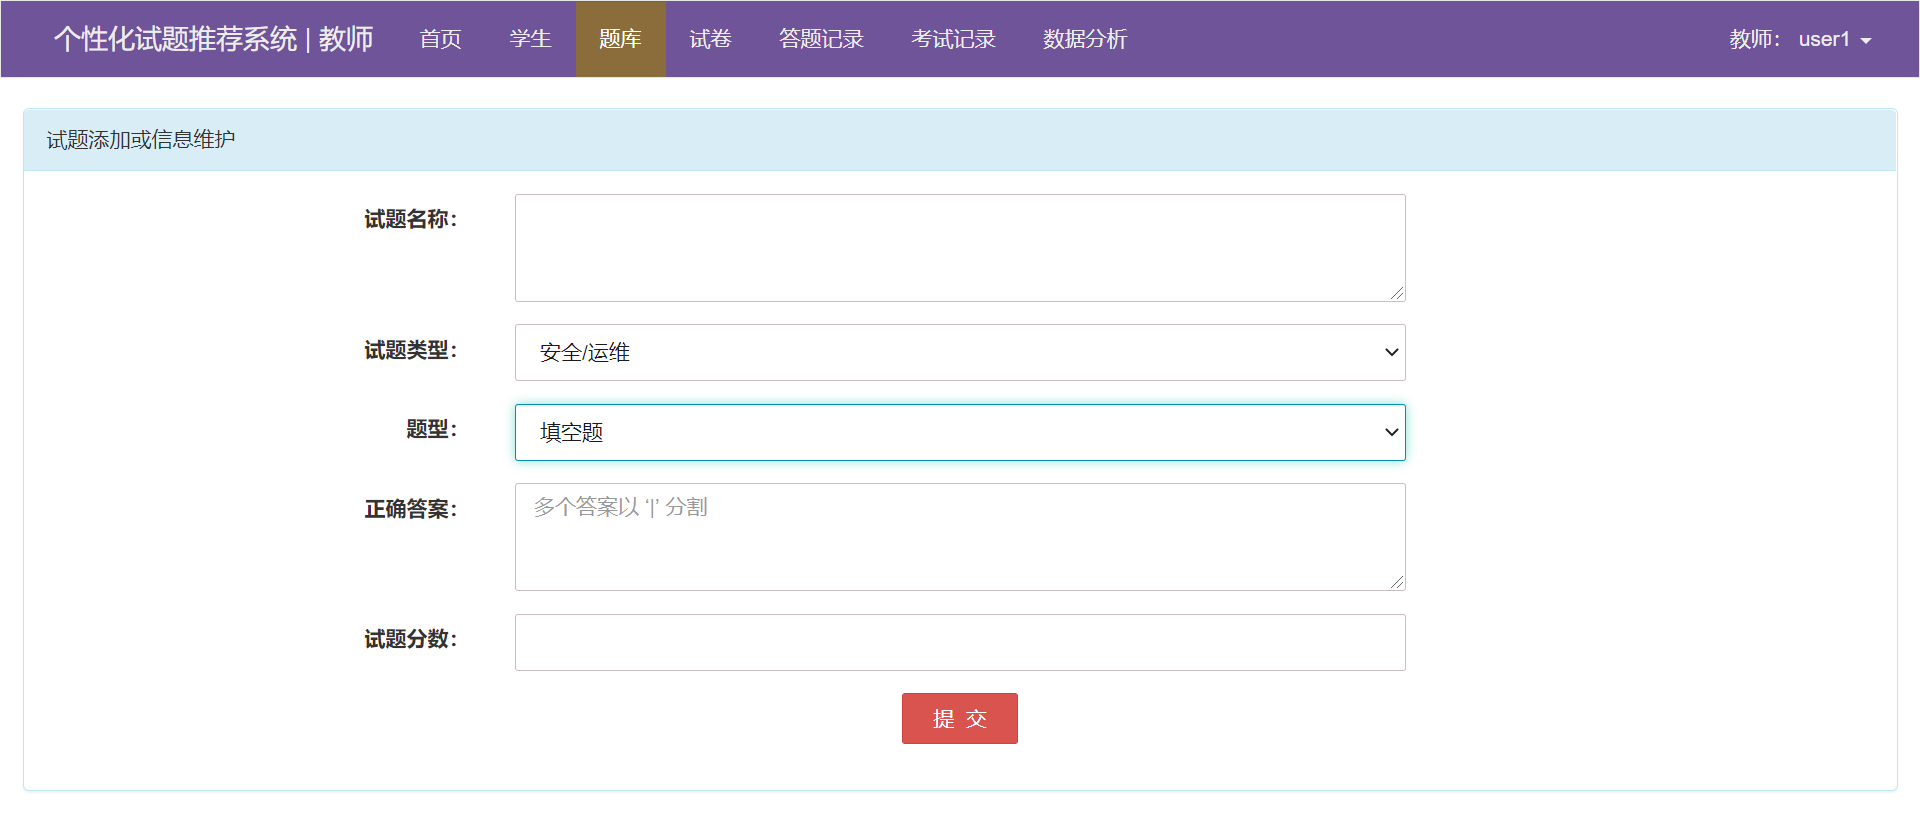Screen dimensions: 1920x824
Task: Expand the 试题类型 dropdown showing 安全/运维
Action: [x=960, y=352]
